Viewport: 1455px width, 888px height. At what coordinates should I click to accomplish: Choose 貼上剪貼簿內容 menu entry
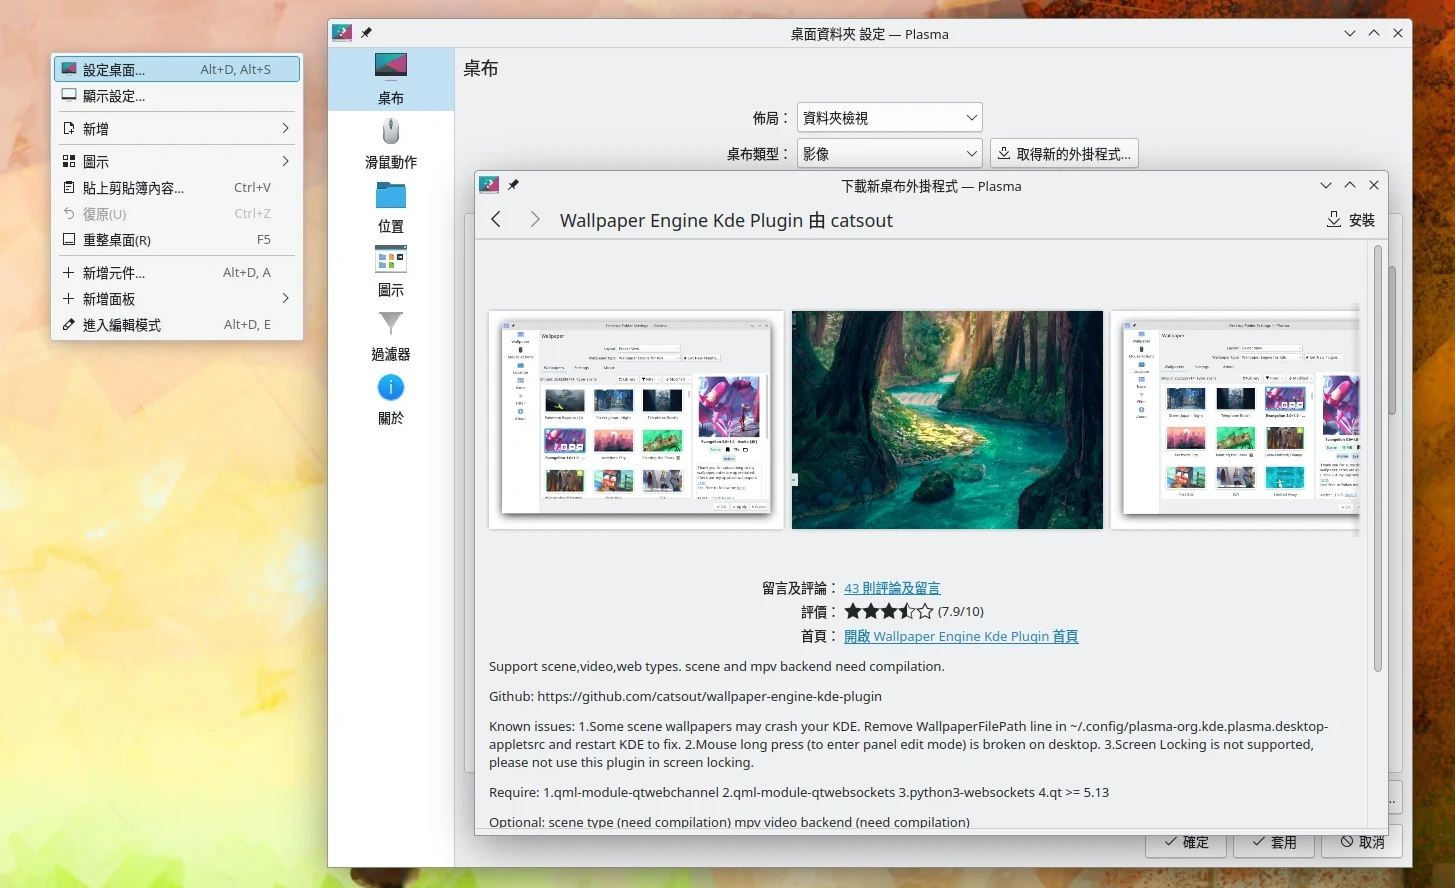(177, 187)
